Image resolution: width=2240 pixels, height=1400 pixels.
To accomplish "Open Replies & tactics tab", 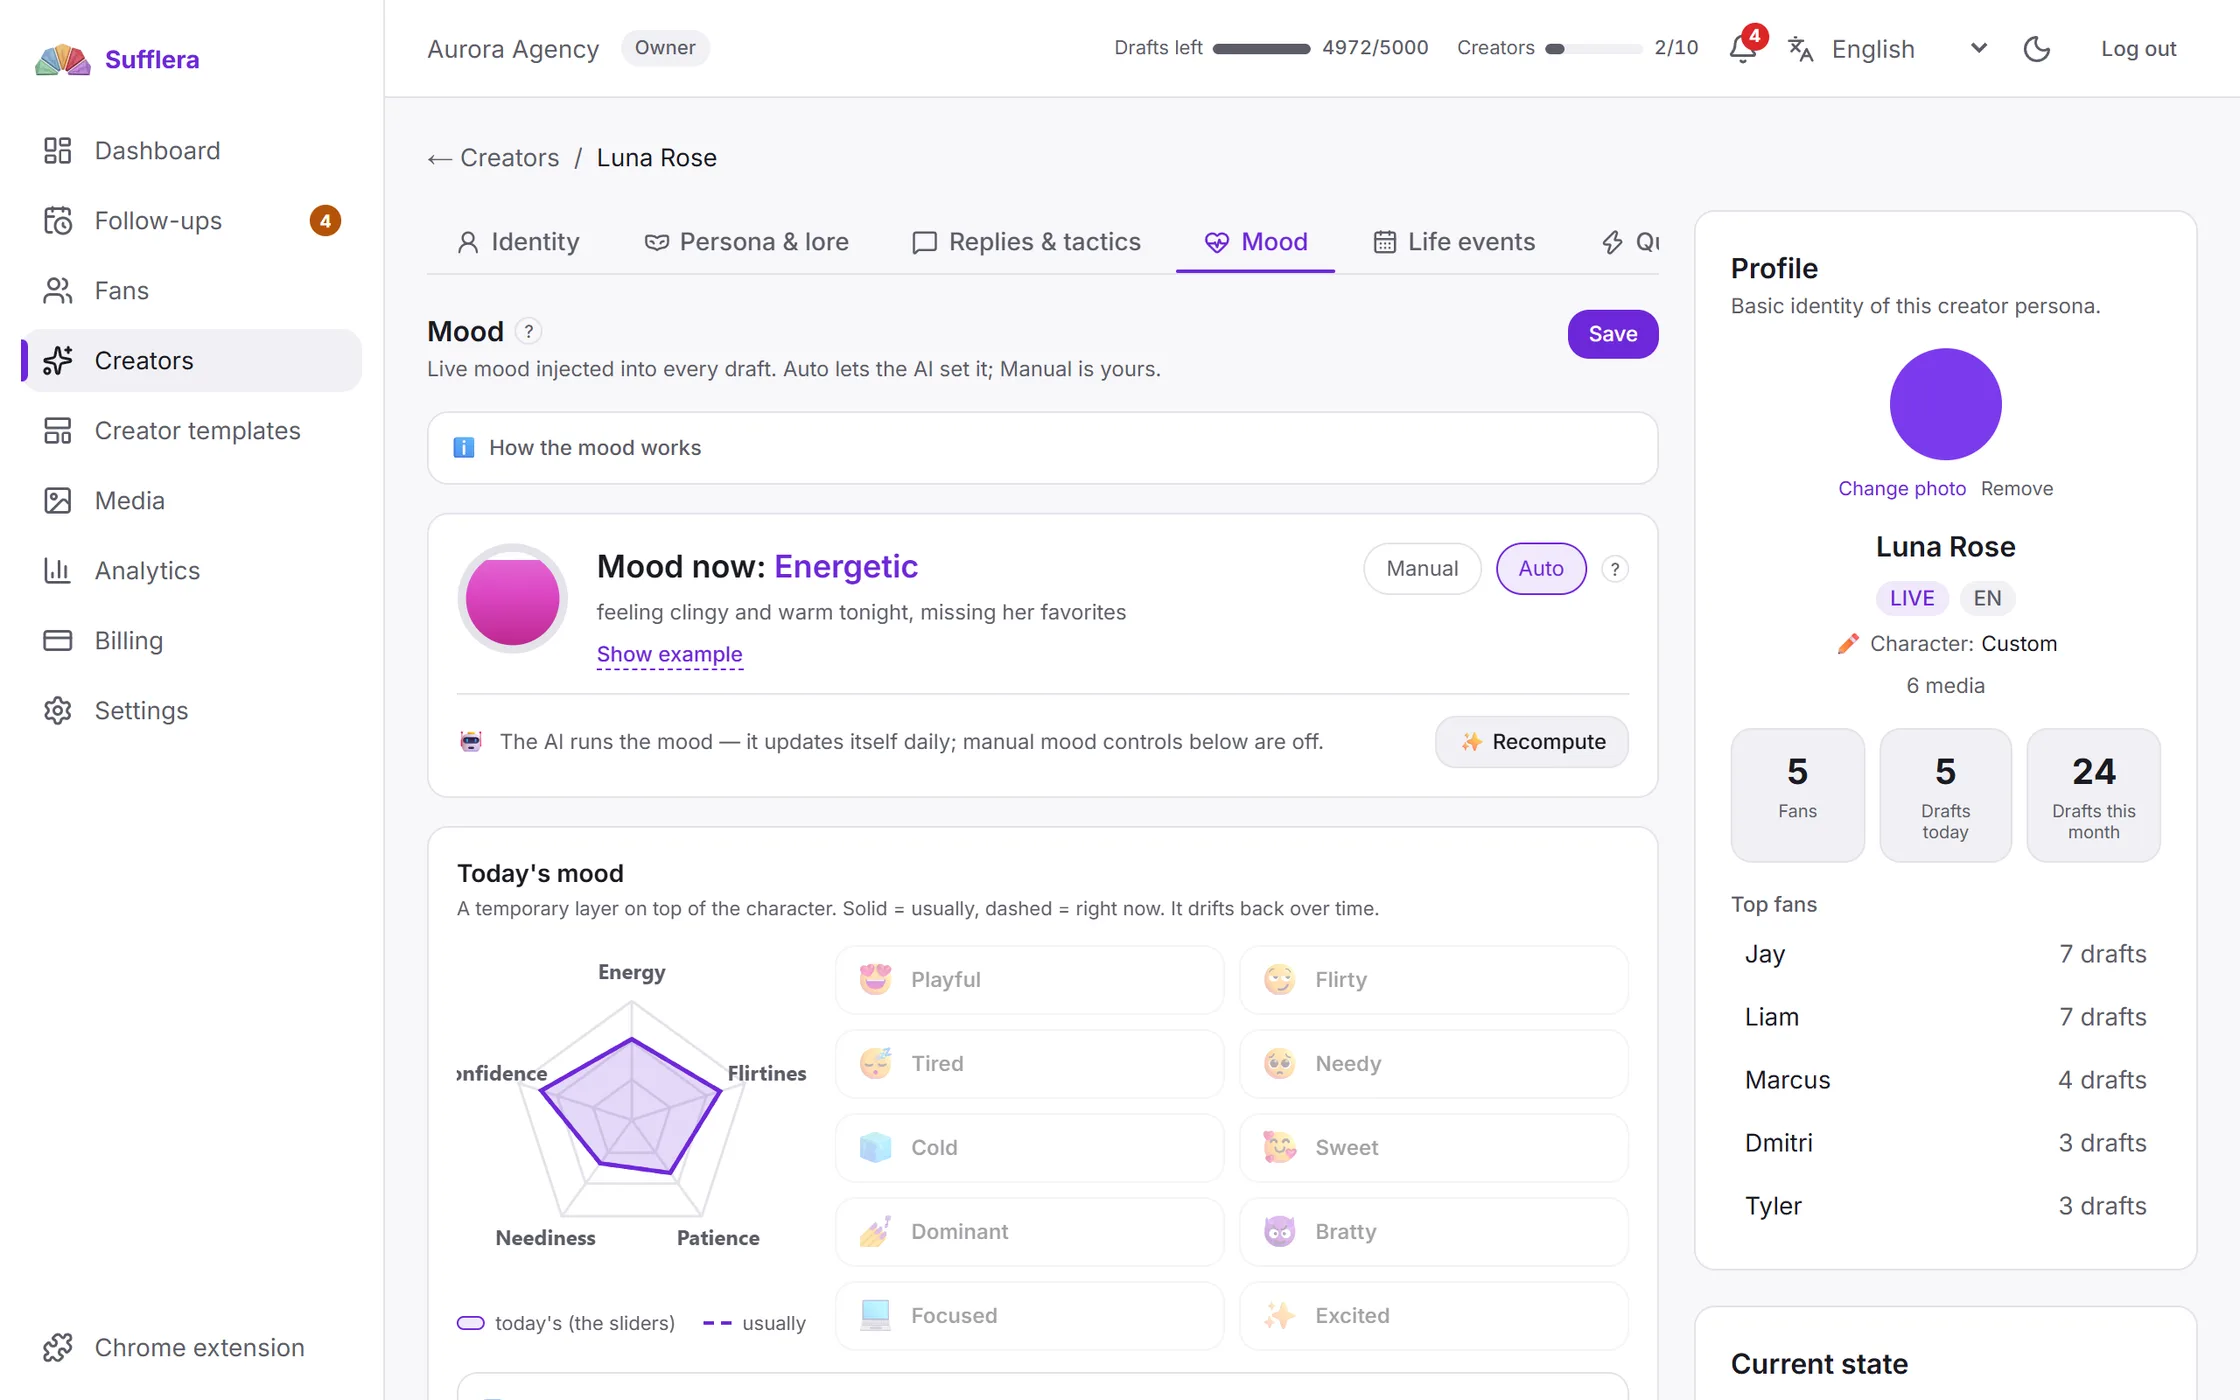I will click(1026, 242).
